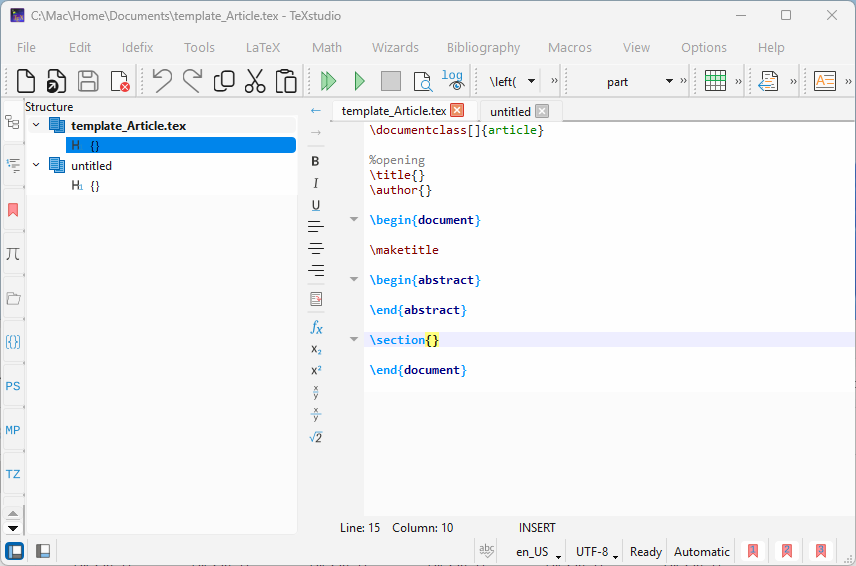This screenshot has height=566, width=856.
Task: Place cursor on \maketitle line
Action: click(404, 250)
